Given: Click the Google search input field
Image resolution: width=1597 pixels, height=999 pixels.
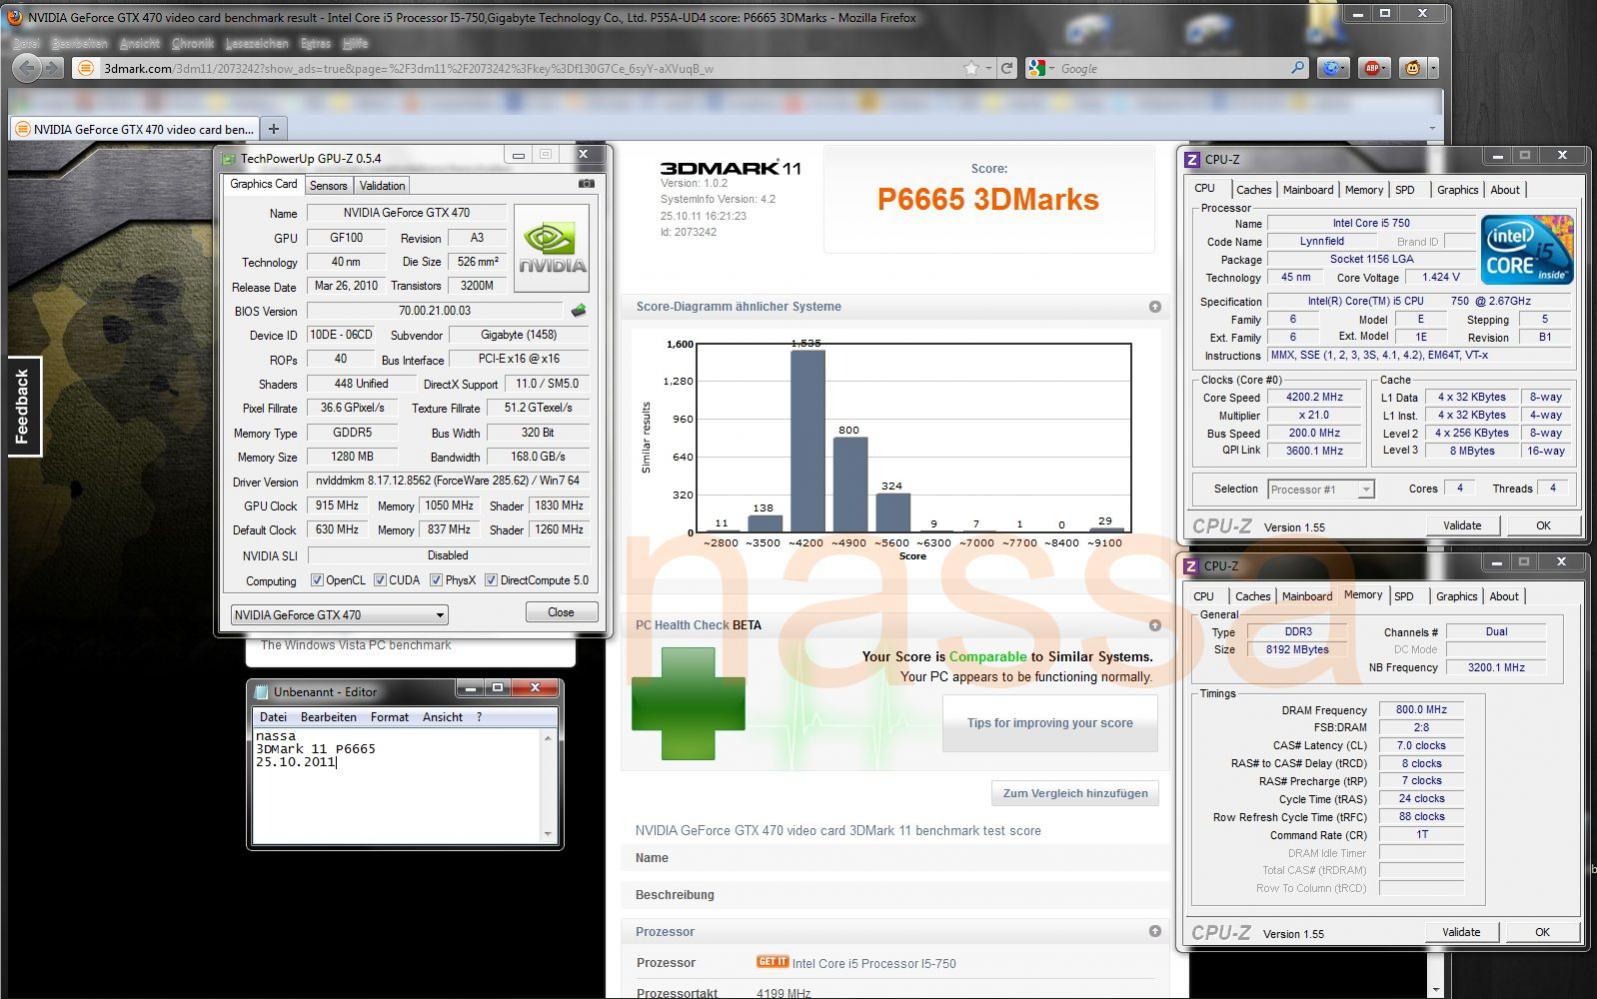Looking at the screenshot, I should pos(1172,68).
